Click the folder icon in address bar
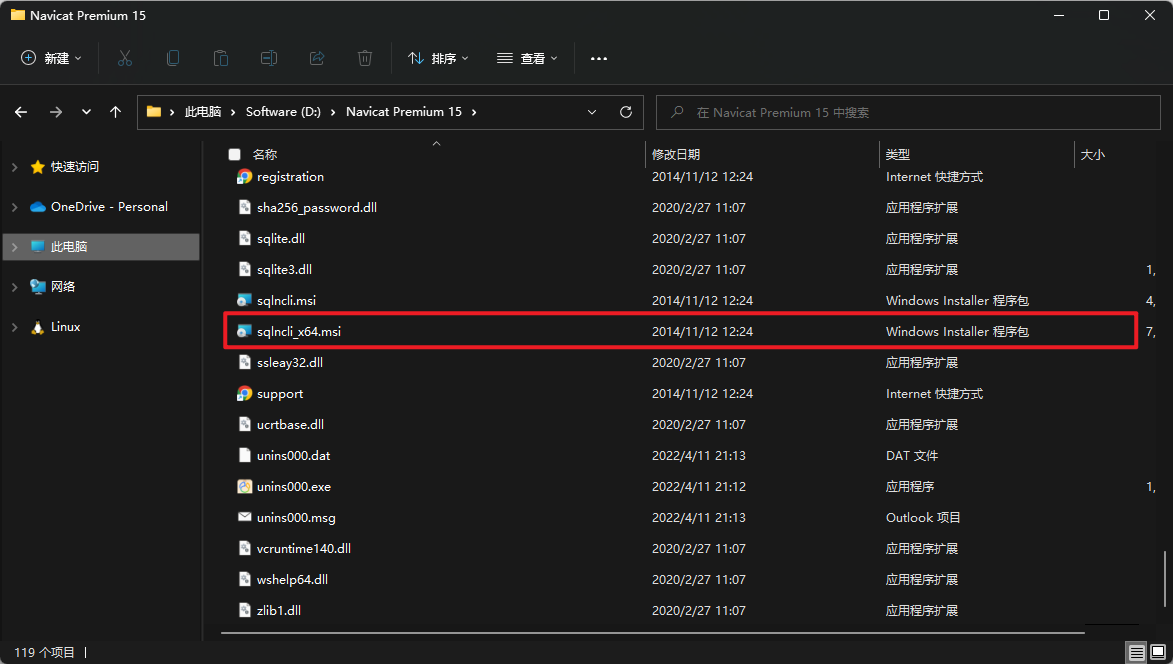This screenshot has height=664, width=1173. (154, 112)
